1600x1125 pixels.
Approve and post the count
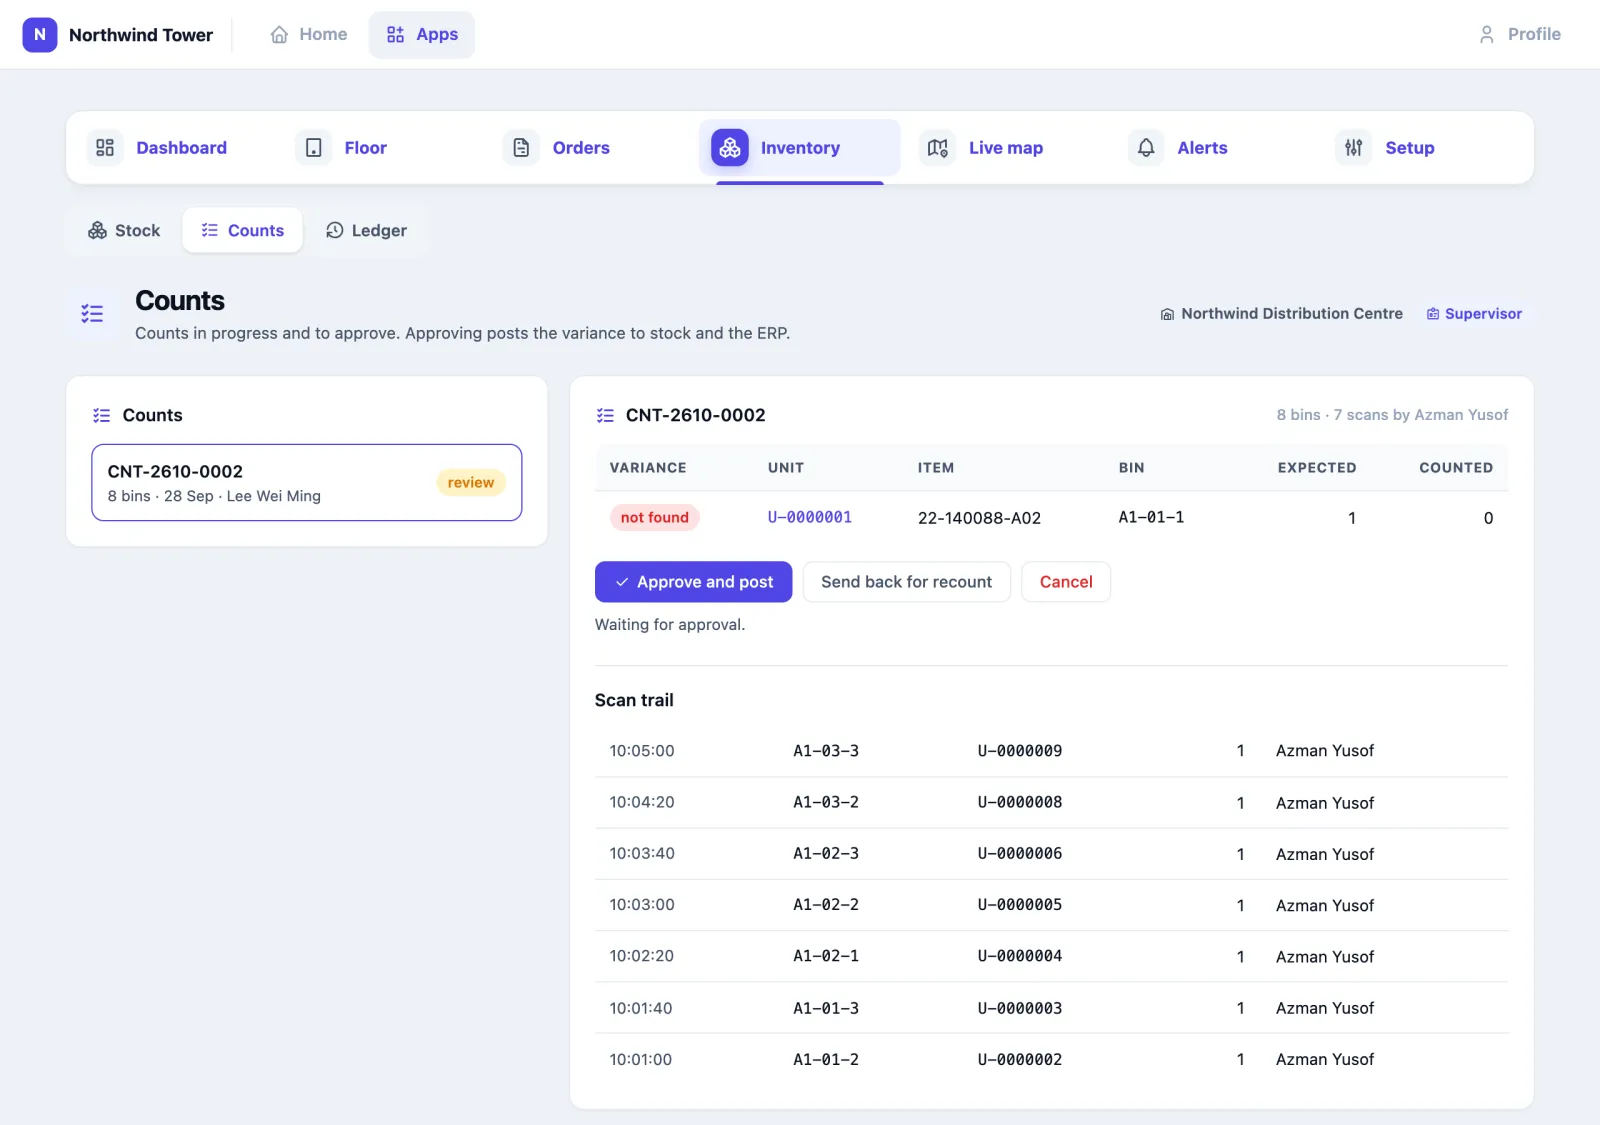click(x=693, y=582)
